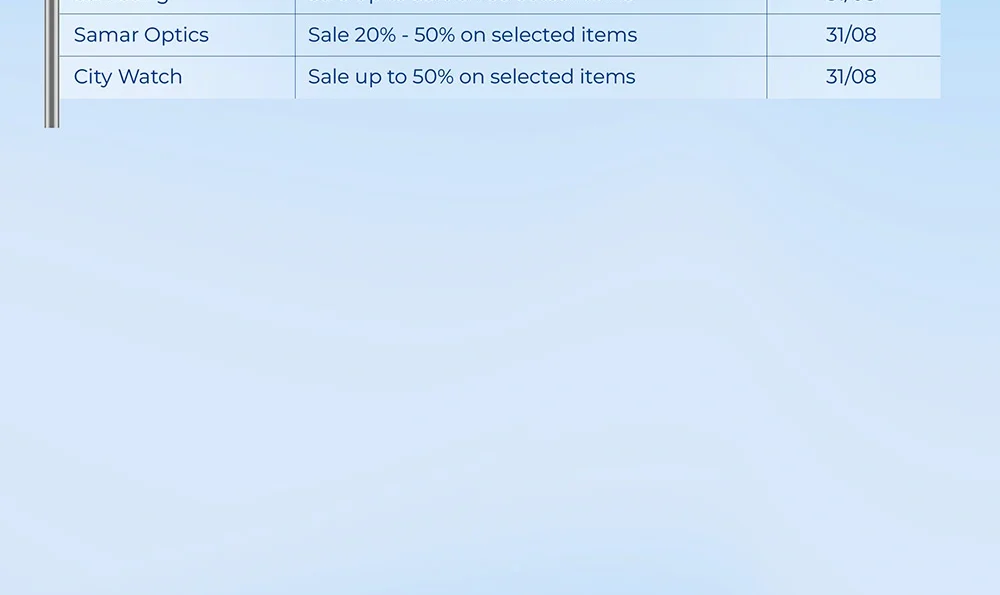Click the 31/08 date for Samar Optics
Viewport: 1000px width, 595px height.
(851, 35)
